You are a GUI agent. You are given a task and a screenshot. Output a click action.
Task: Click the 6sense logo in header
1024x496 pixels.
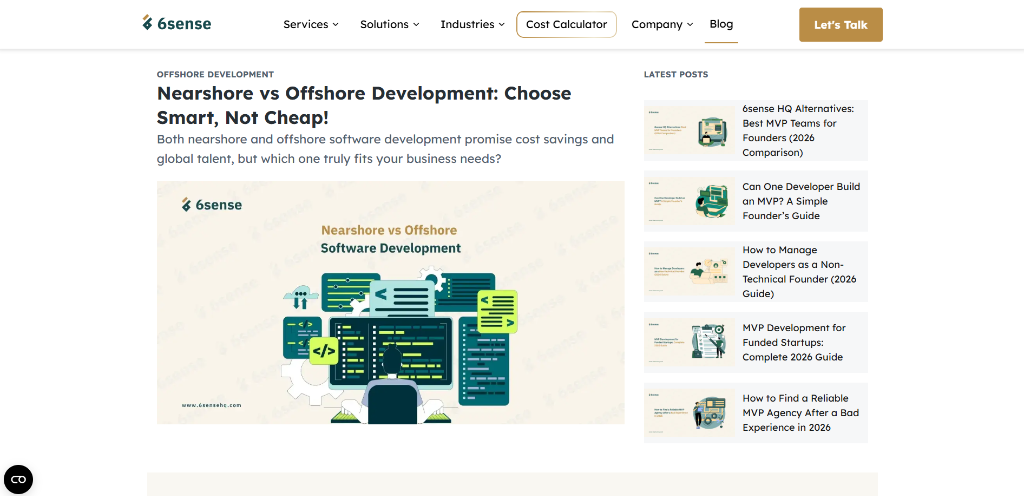coord(177,23)
